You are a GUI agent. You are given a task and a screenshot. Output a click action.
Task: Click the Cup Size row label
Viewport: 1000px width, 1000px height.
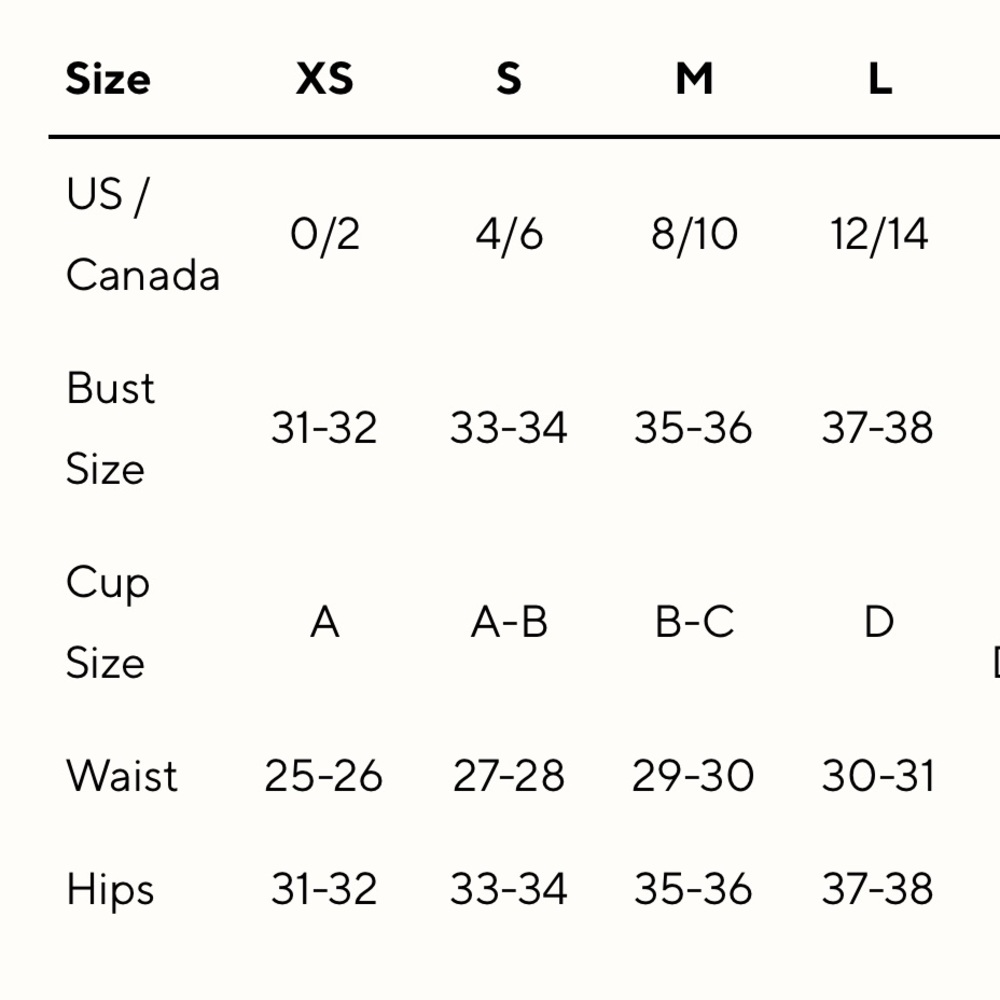pos(107,622)
